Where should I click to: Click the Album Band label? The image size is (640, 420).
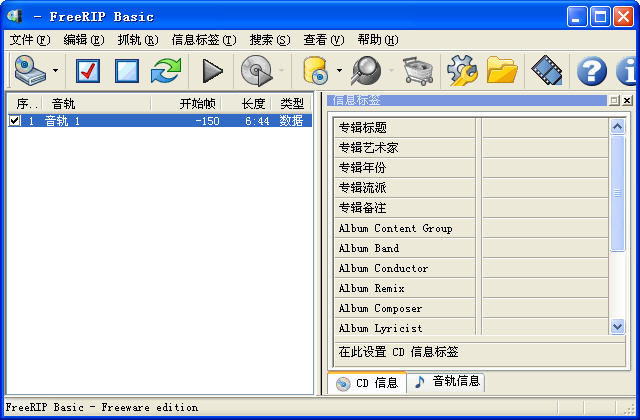pos(369,248)
